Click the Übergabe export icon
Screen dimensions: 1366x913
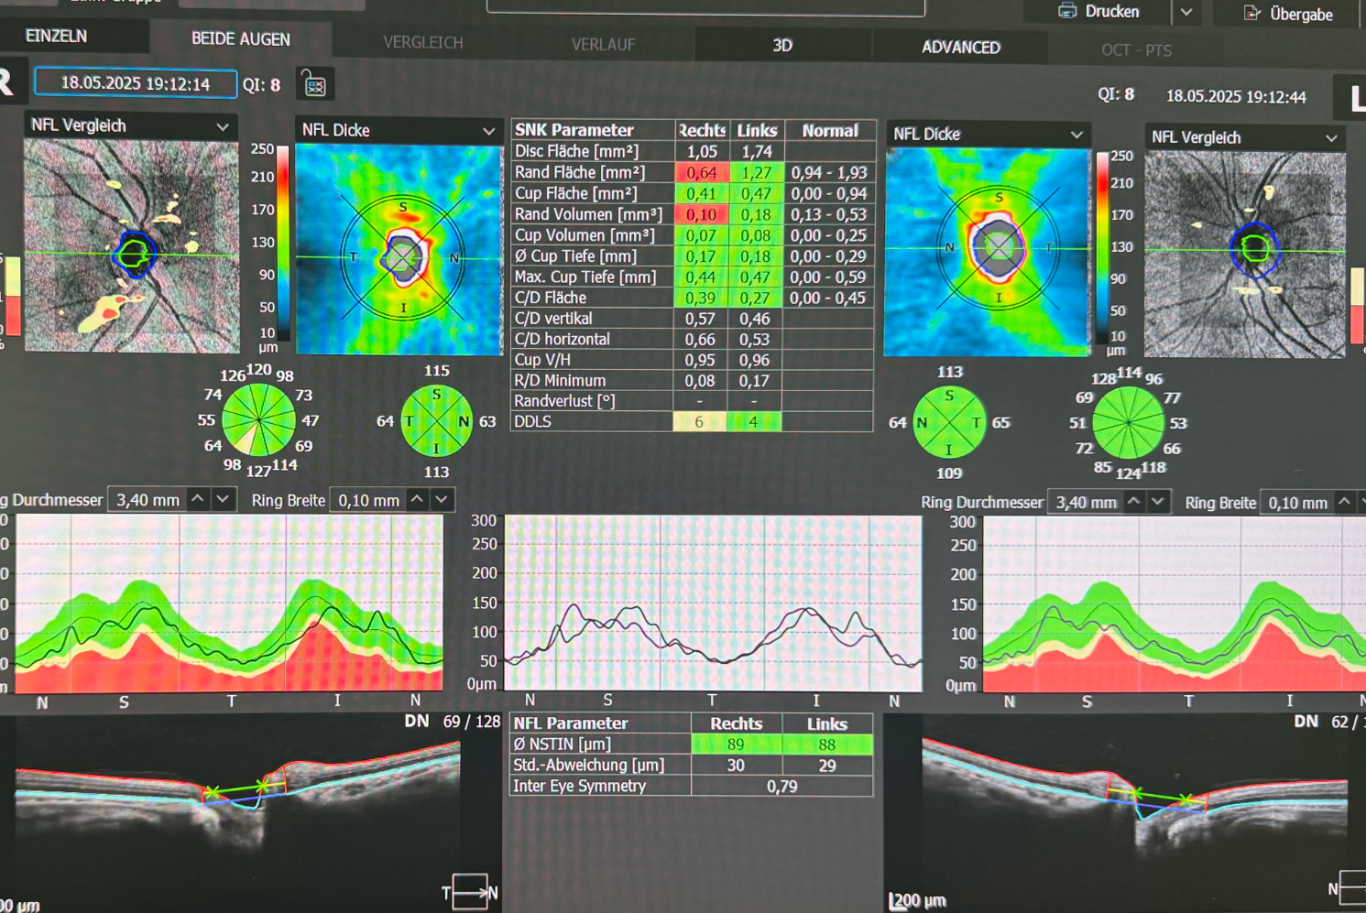1252,13
